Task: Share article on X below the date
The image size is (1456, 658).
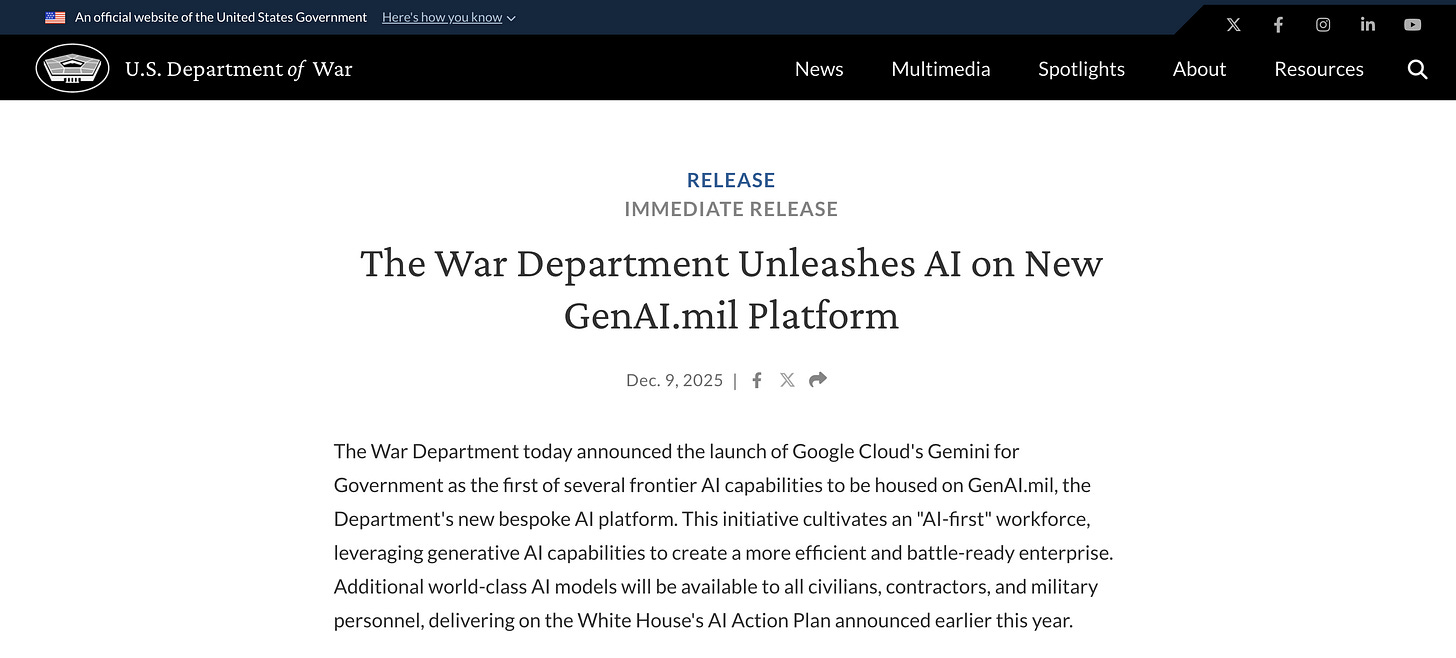Action: click(787, 380)
